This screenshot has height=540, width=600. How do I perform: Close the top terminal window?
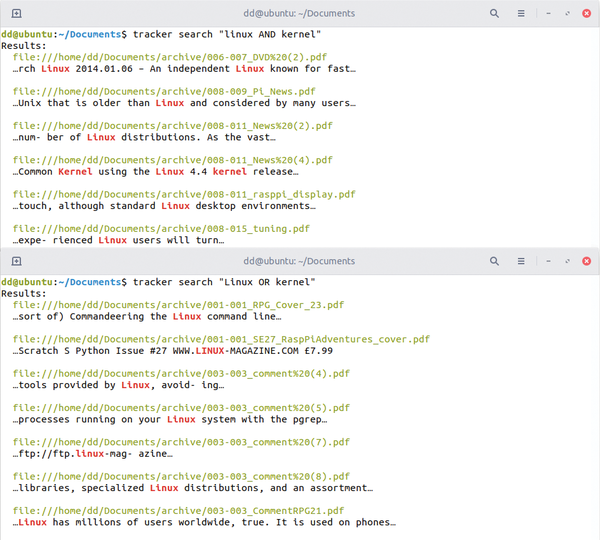[587, 13]
